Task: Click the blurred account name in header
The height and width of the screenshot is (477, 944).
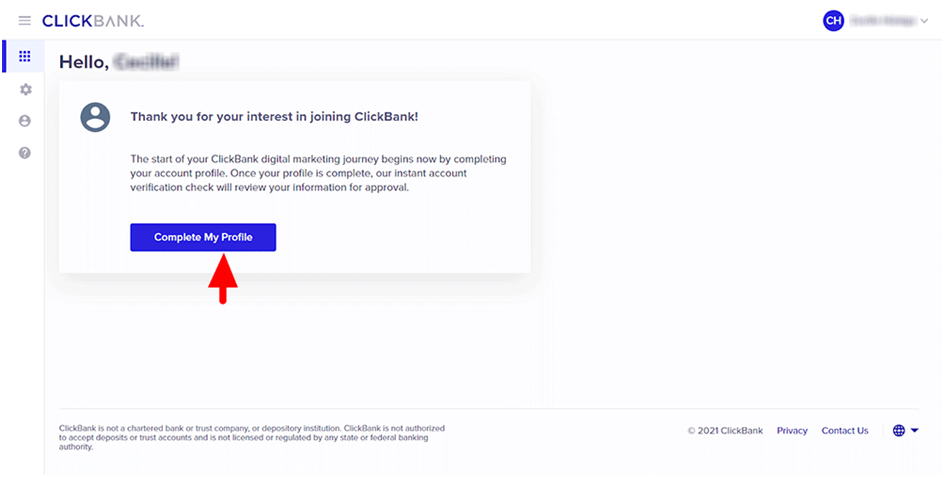Action: tap(880, 21)
